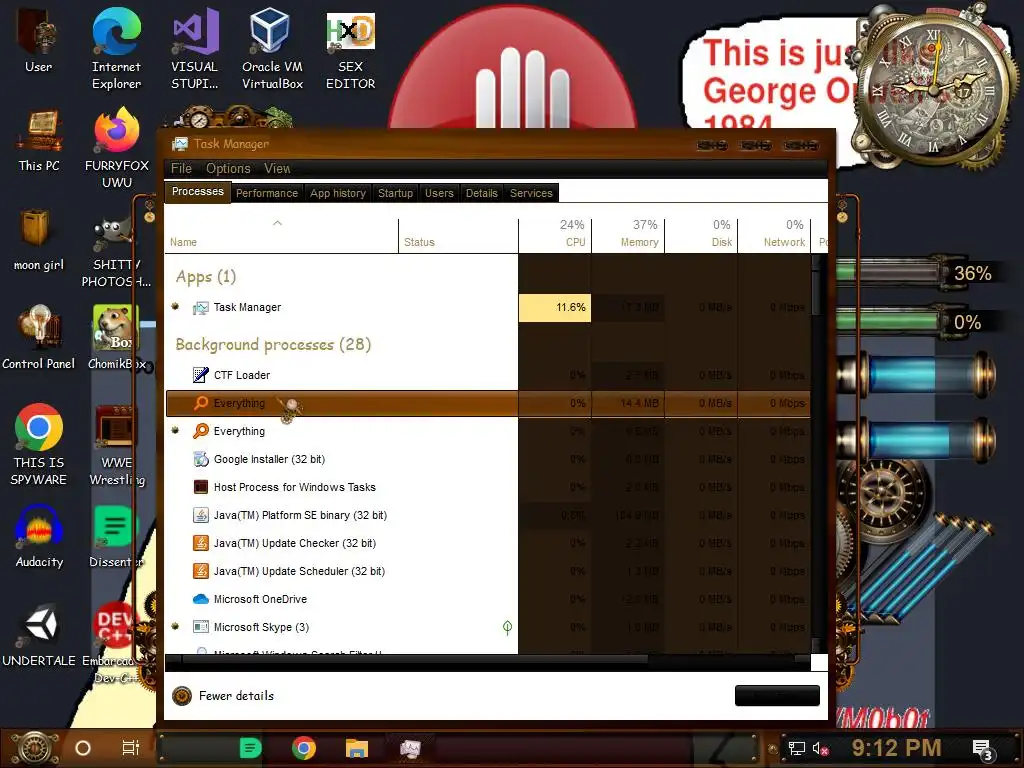Open the notification center icon

[x=983, y=750]
